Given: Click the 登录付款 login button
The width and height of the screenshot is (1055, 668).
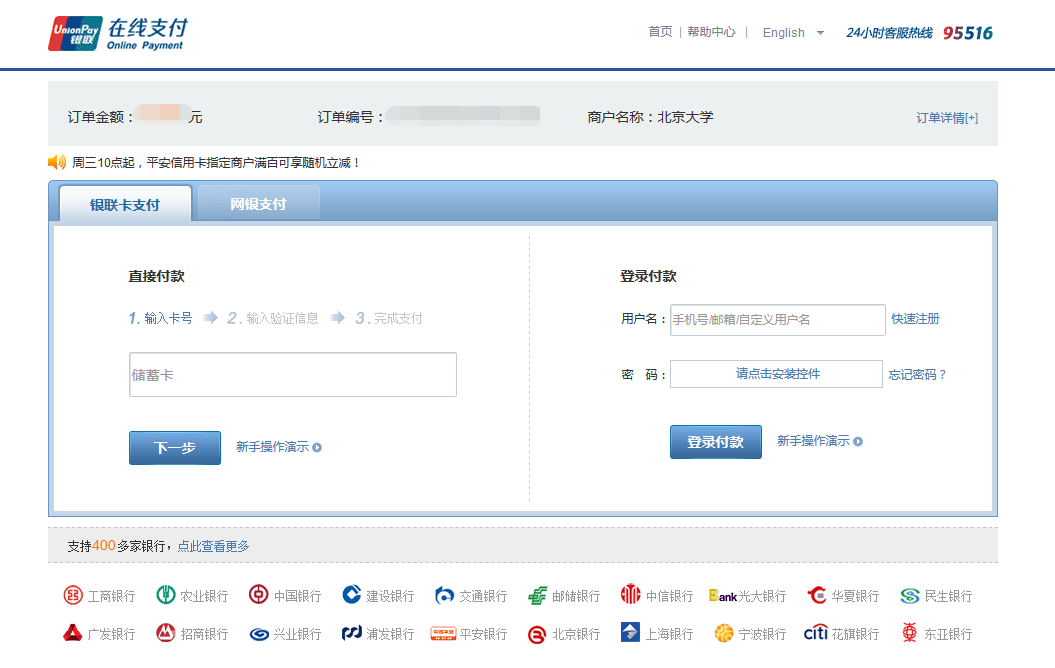Looking at the screenshot, I should [715, 442].
